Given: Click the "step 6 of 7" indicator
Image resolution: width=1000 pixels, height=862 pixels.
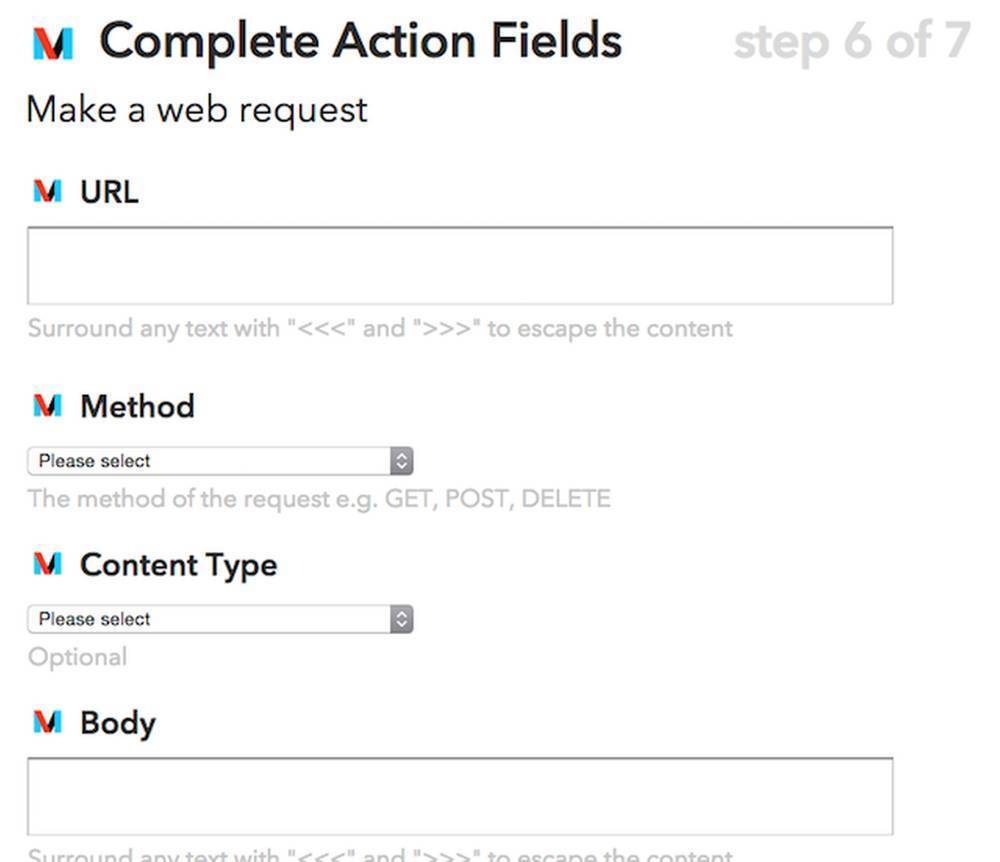Looking at the screenshot, I should point(851,42).
